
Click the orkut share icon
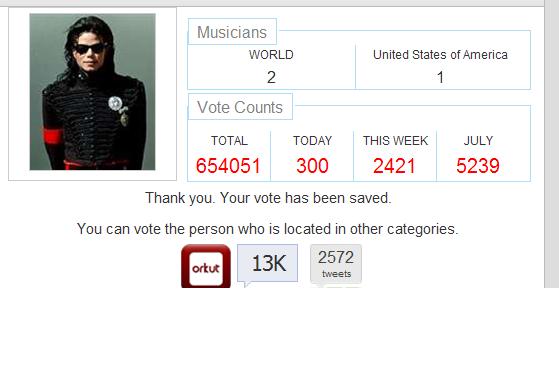tap(206, 266)
